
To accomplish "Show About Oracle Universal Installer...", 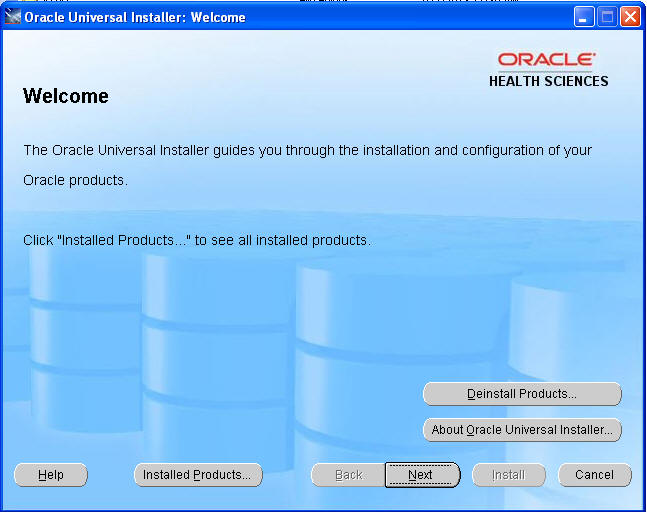I will [x=522, y=430].
